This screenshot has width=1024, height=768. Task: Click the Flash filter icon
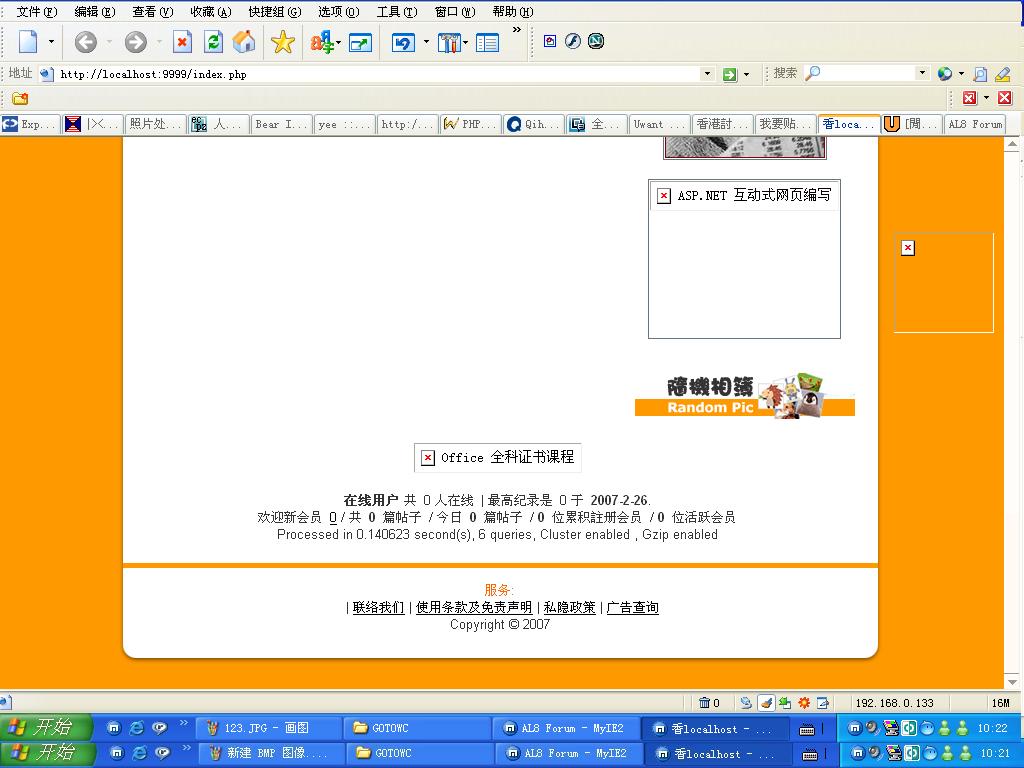tap(573, 41)
